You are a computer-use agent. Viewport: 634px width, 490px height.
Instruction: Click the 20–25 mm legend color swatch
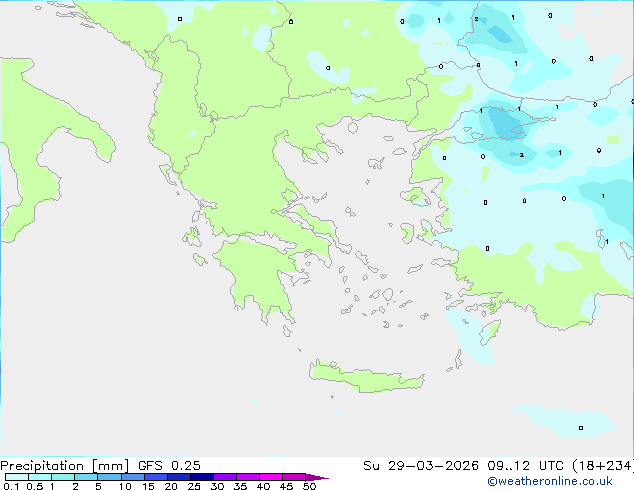(x=179, y=477)
